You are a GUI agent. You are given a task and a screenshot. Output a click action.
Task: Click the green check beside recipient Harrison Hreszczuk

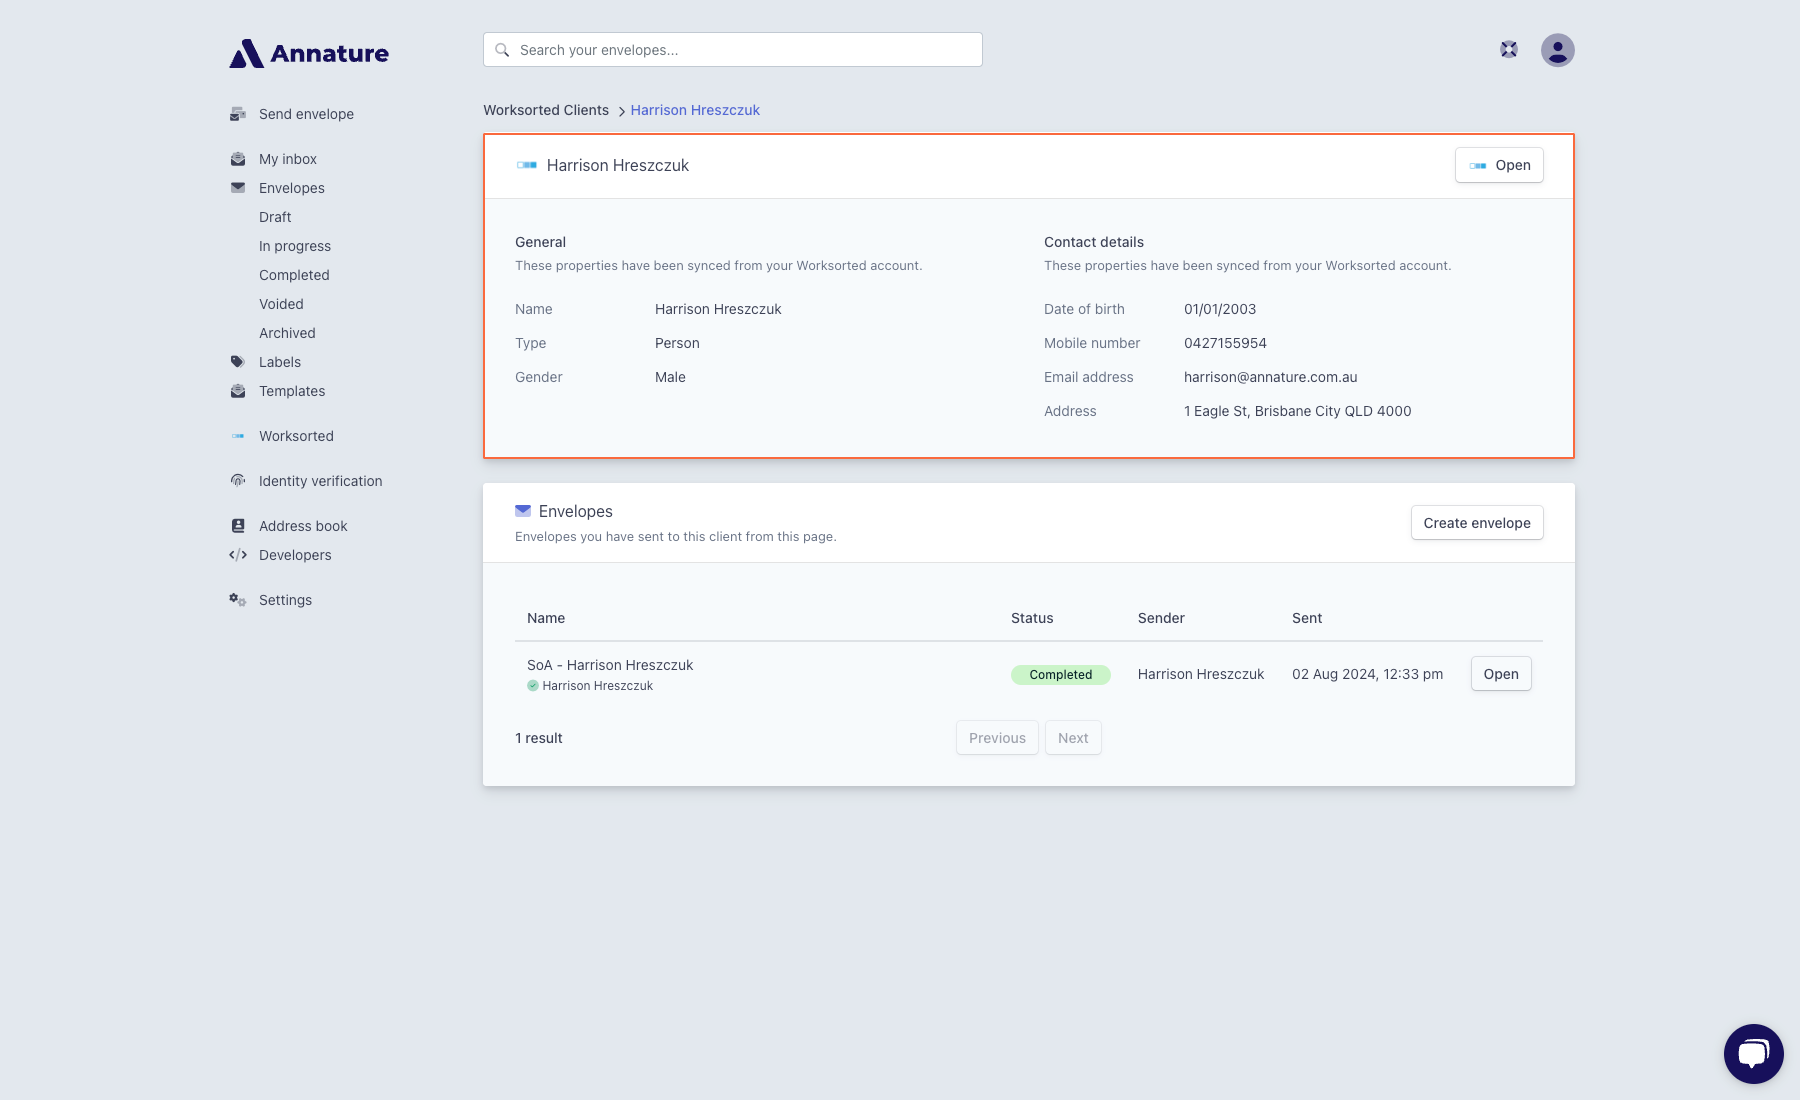coord(533,686)
